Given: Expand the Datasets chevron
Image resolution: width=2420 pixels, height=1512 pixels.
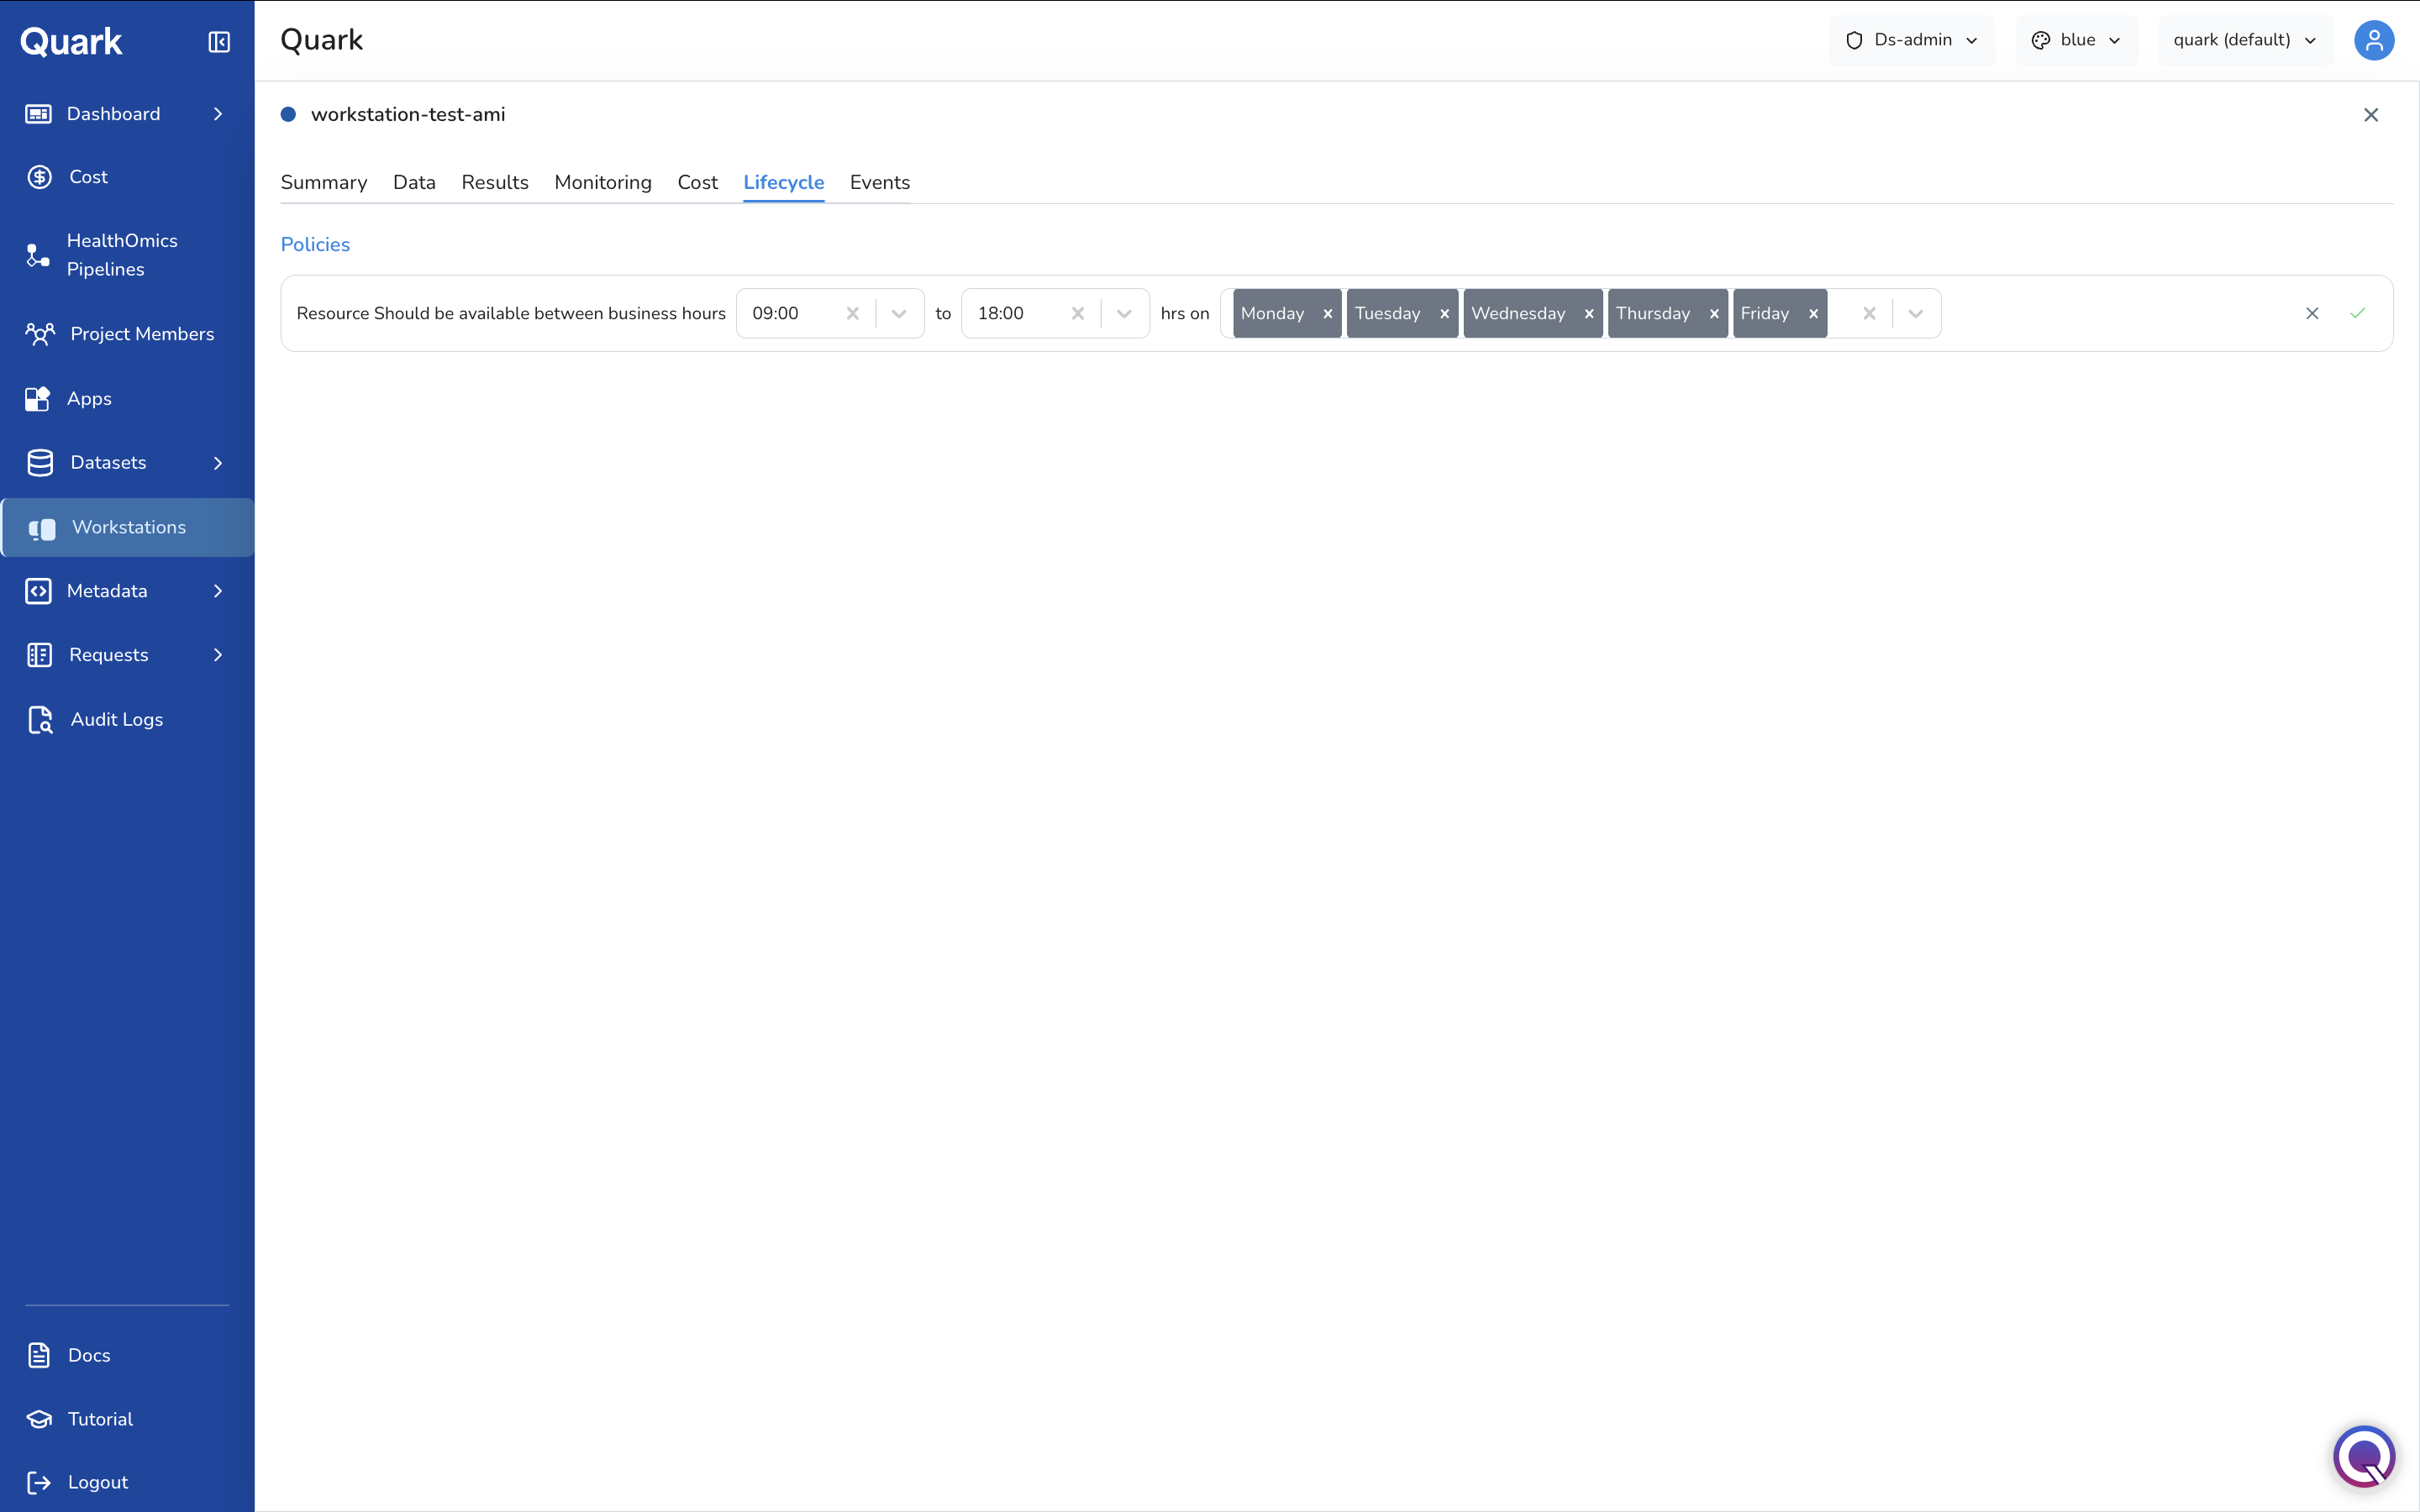Looking at the screenshot, I should [218, 463].
